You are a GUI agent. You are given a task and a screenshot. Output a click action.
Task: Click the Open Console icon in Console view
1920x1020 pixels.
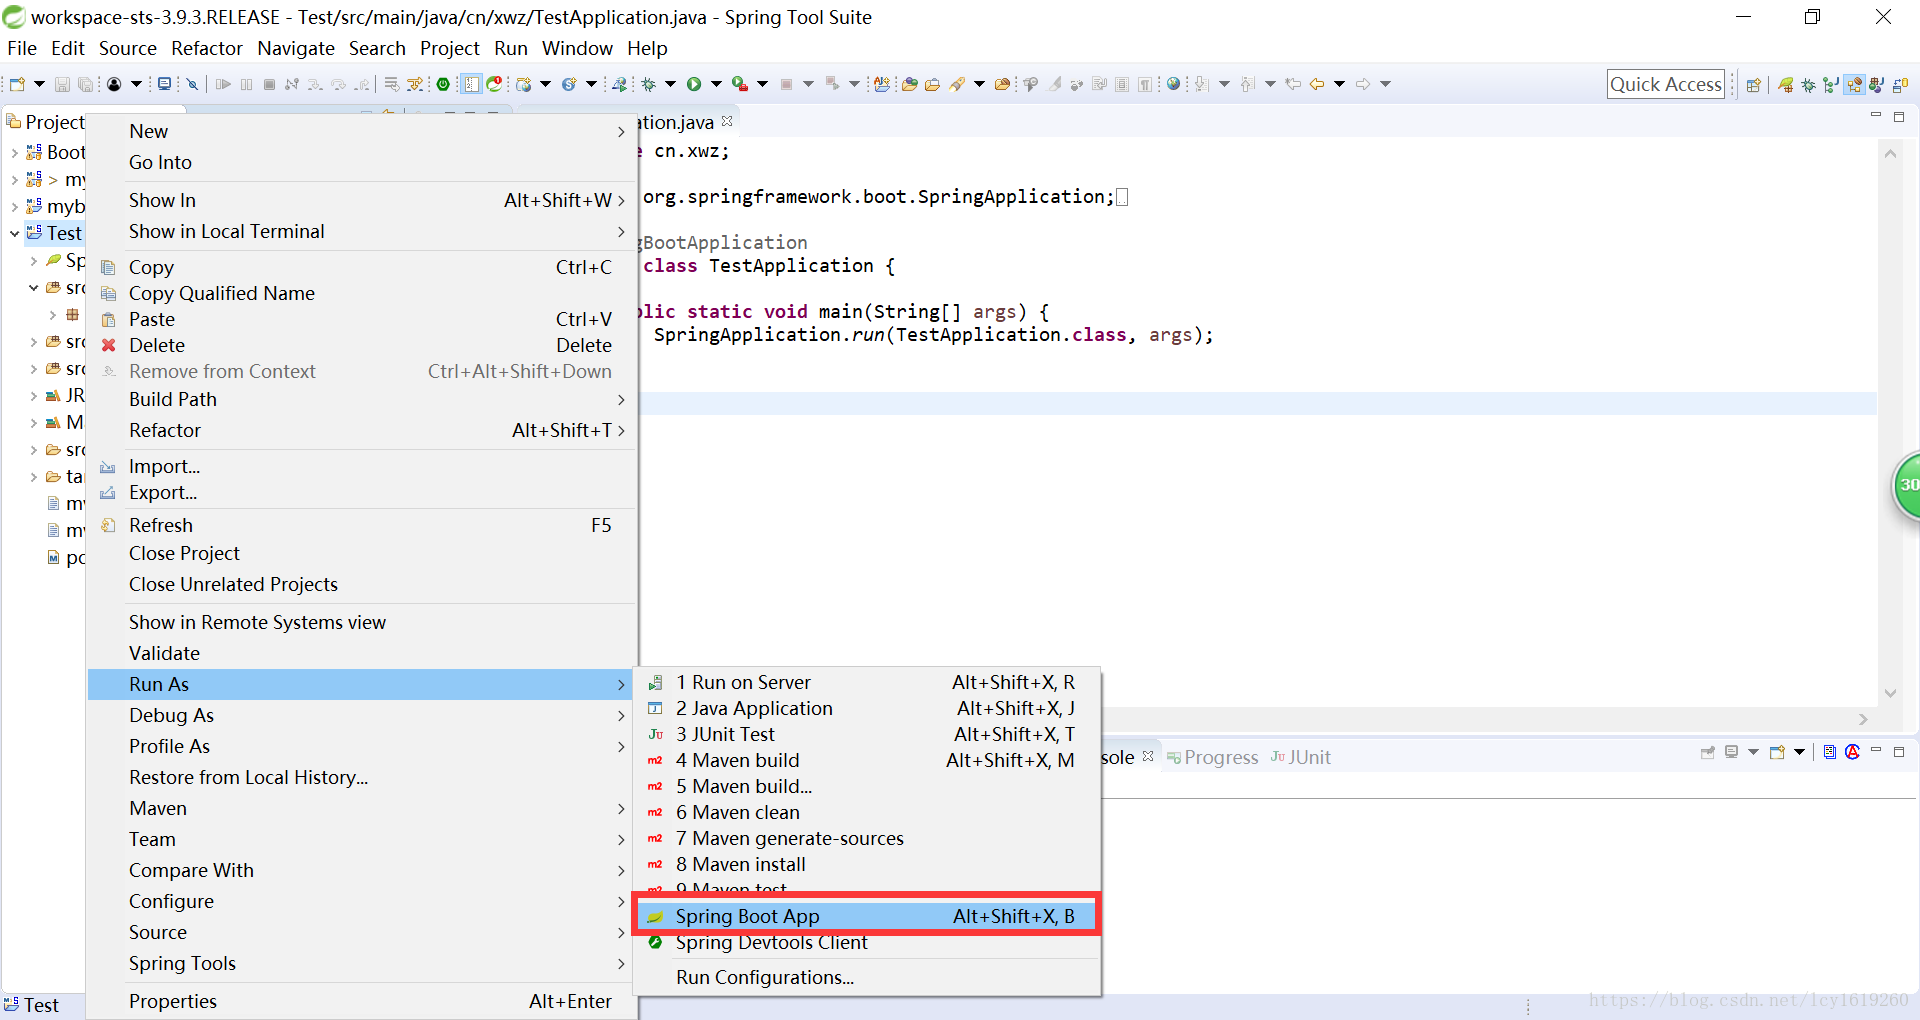point(1777,752)
